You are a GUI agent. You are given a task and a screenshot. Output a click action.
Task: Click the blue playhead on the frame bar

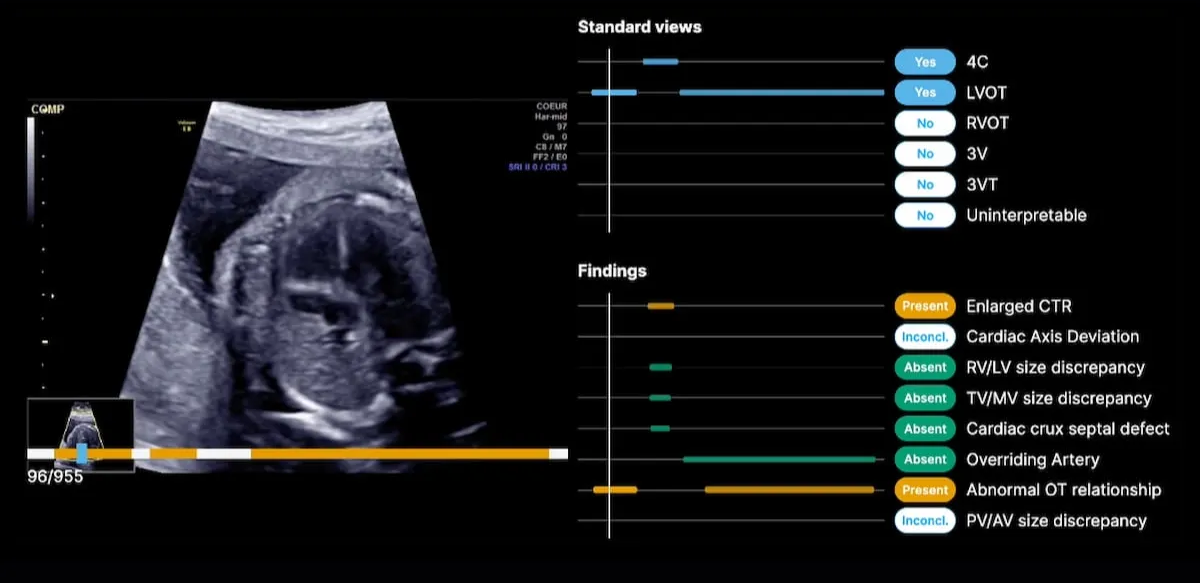coord(82,454)
